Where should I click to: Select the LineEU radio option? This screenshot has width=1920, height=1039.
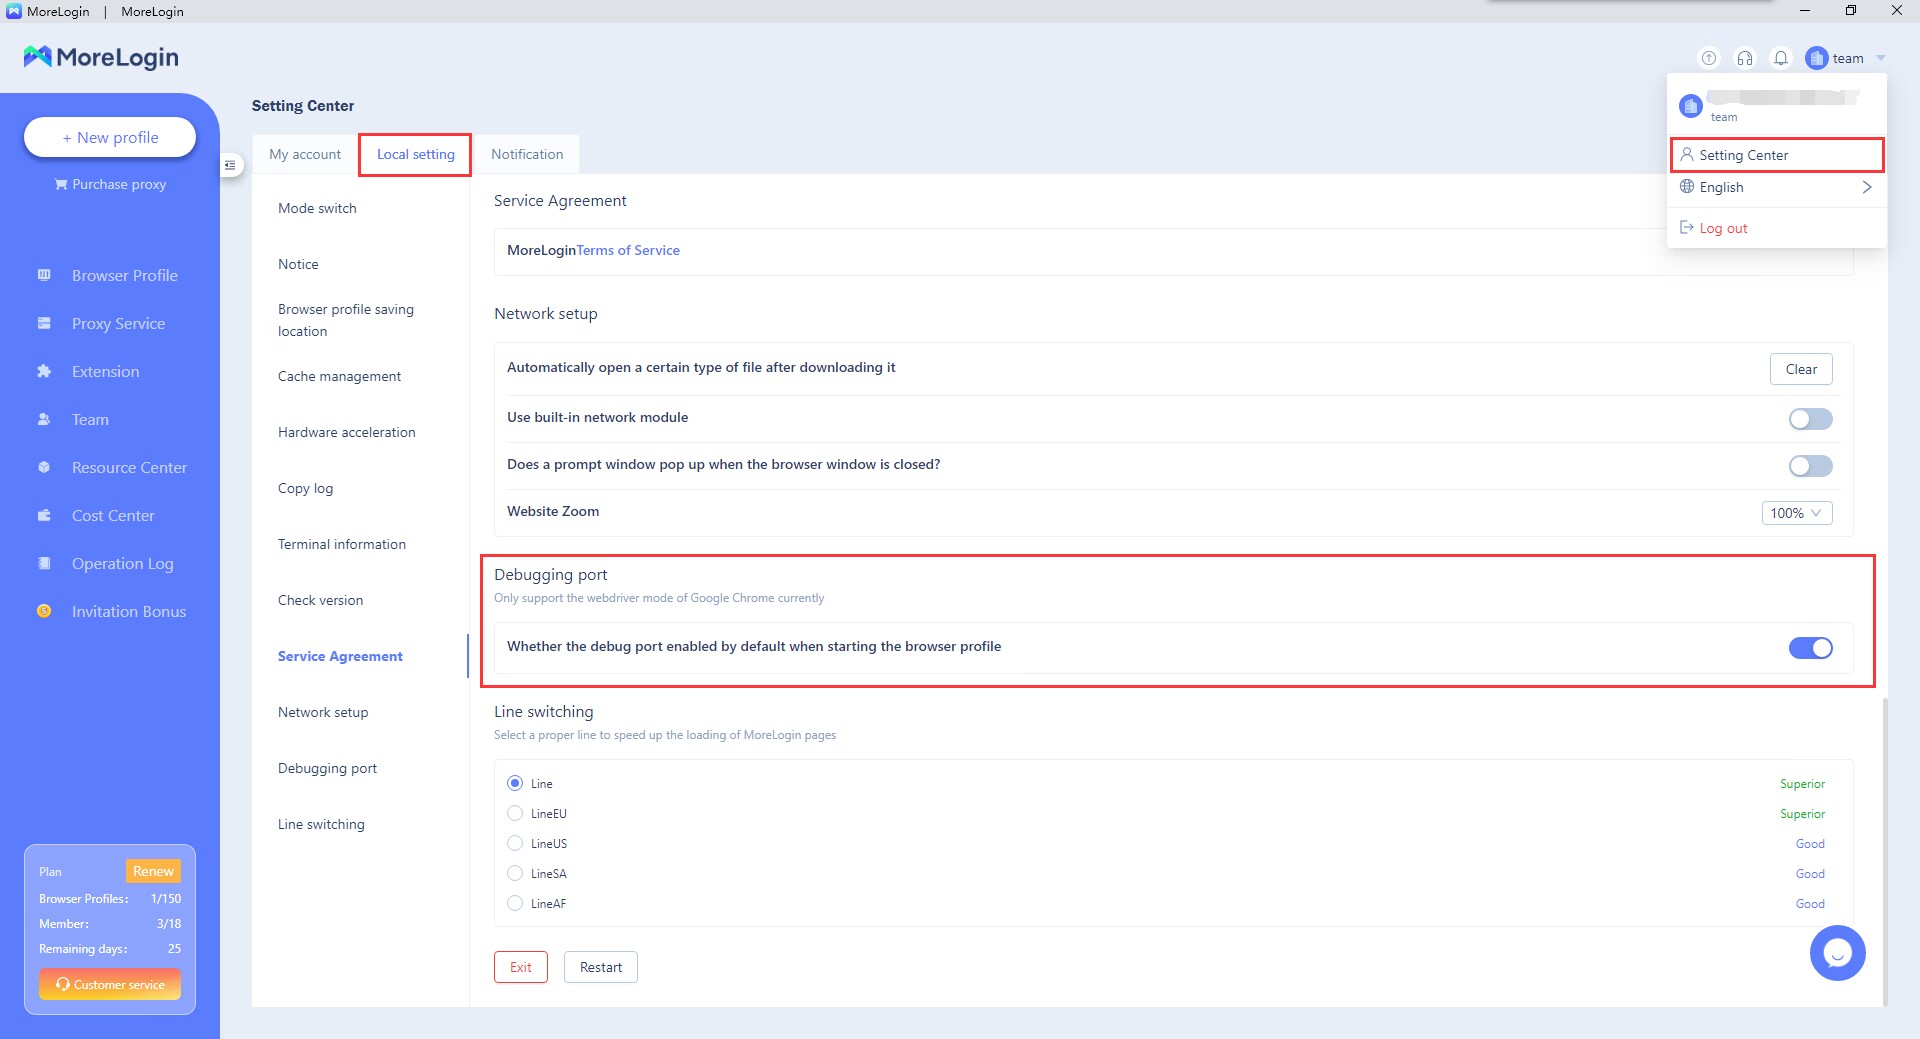click(x=515, y=813)
